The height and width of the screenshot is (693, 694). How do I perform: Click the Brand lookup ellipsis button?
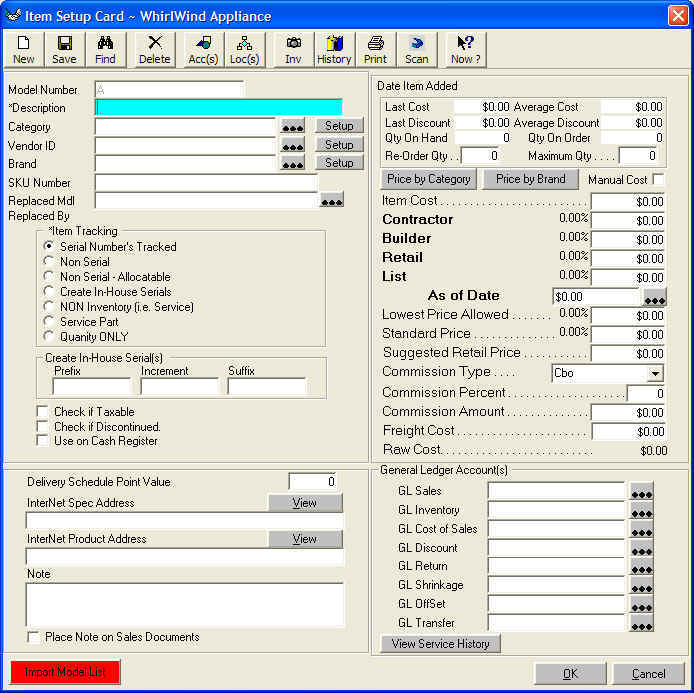pos(293,163)
